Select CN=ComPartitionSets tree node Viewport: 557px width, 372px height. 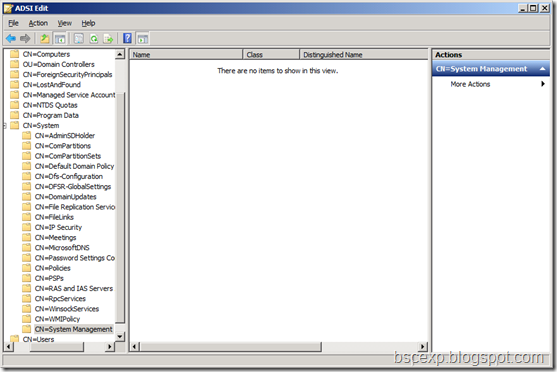68,156
